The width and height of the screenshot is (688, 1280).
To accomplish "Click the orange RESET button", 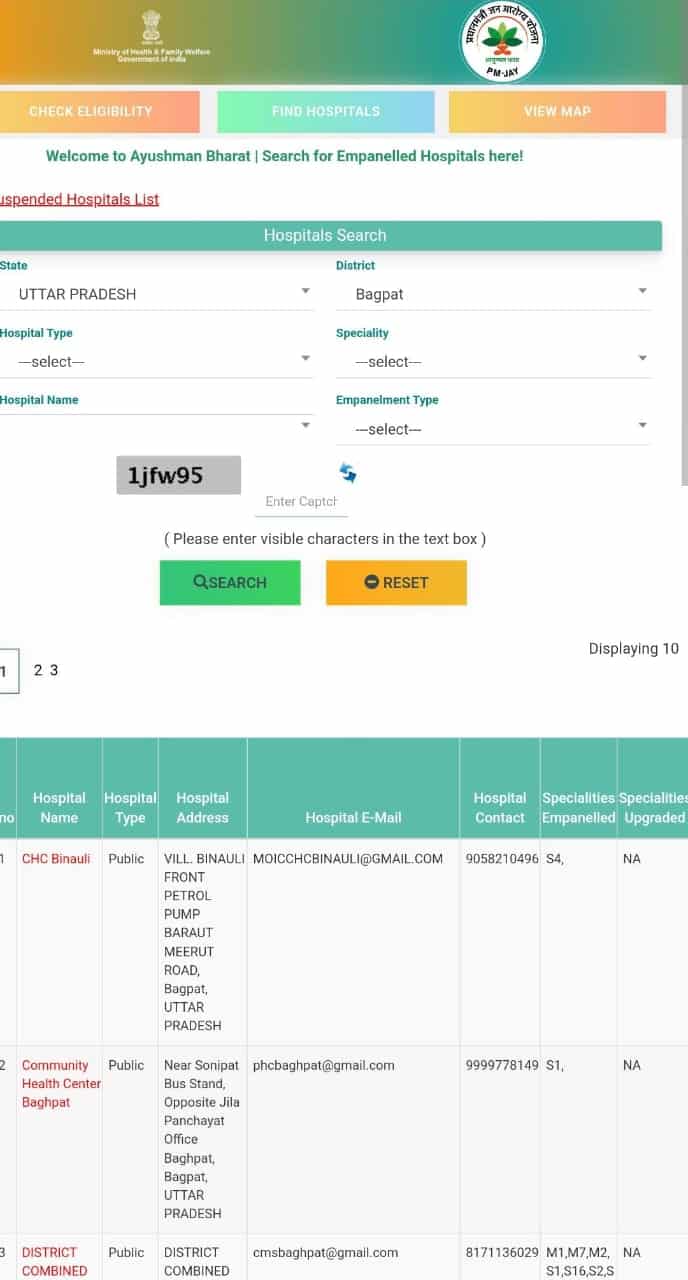I will pyautogui.click(x=396, y=582).
